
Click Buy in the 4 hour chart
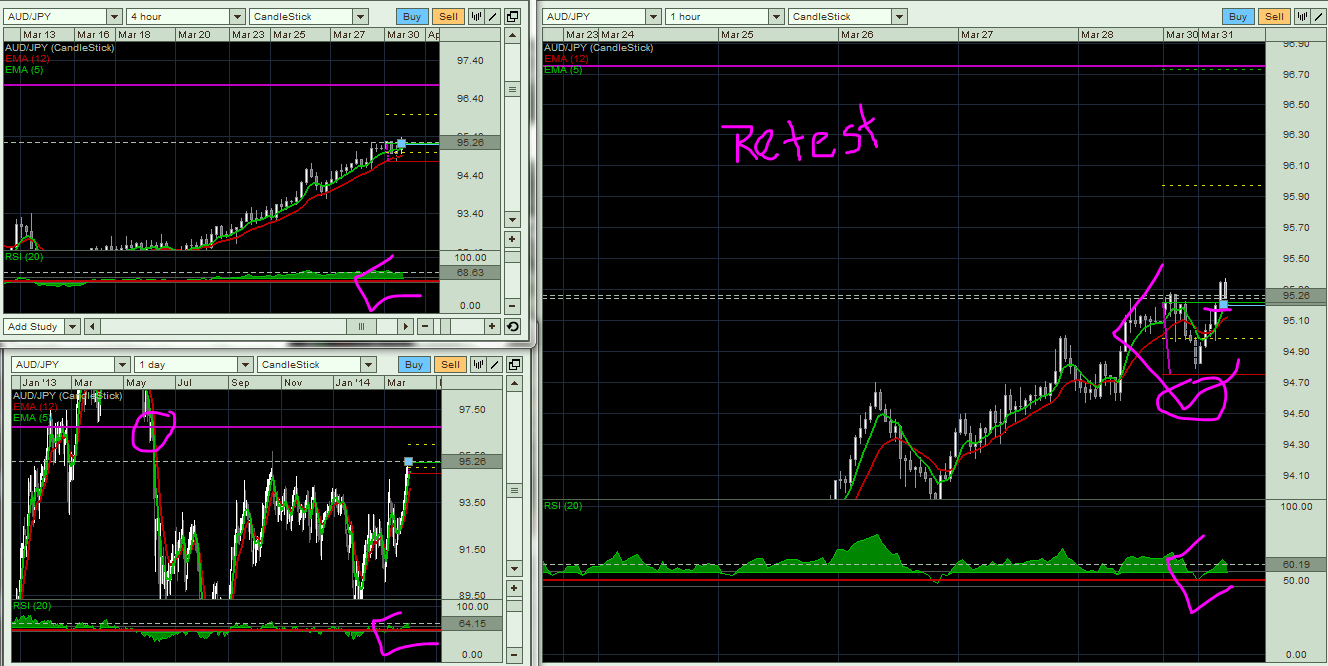411,17
